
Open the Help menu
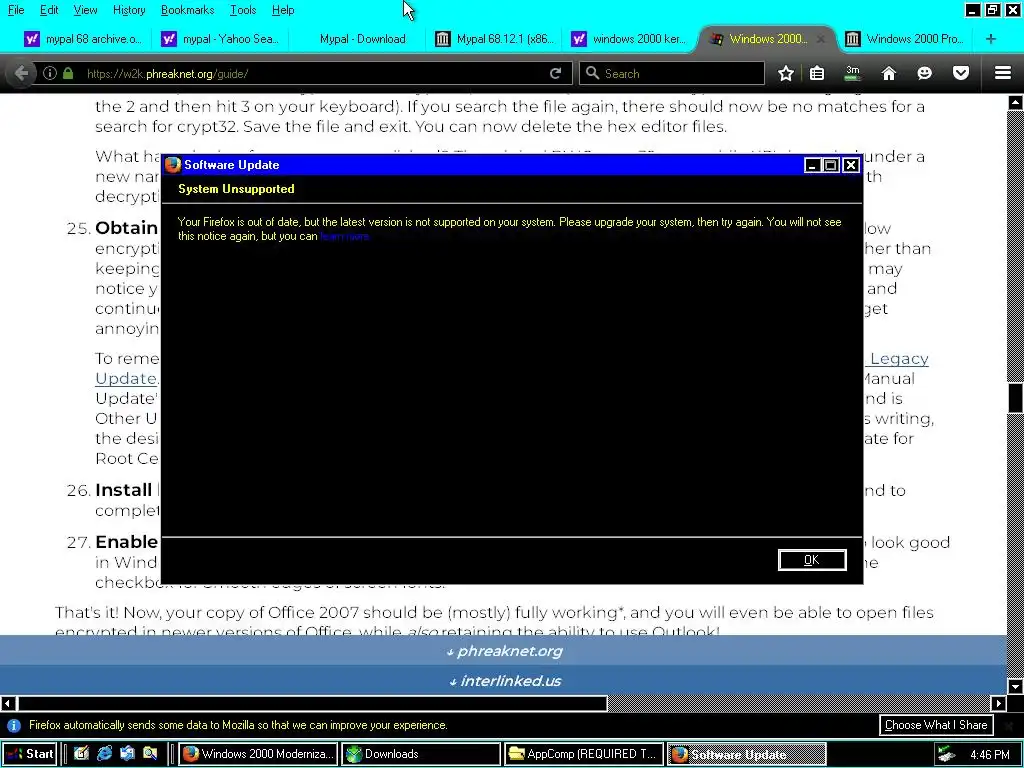click(283, 10)
